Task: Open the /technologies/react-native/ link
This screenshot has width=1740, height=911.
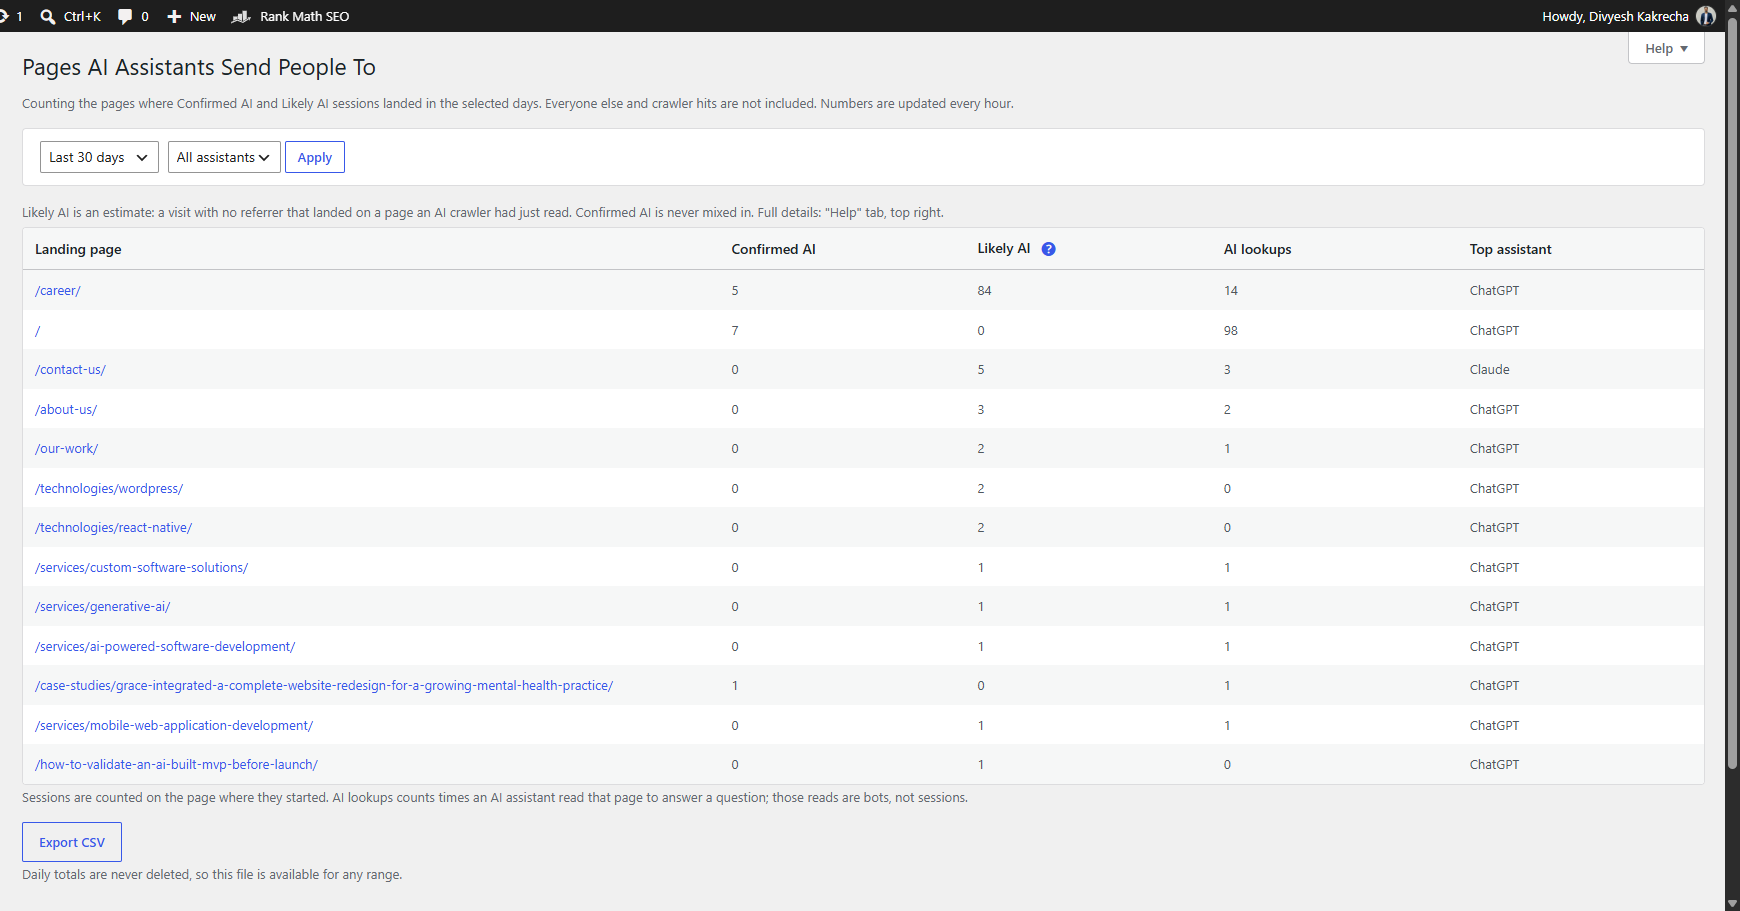Action: (113, 527)
